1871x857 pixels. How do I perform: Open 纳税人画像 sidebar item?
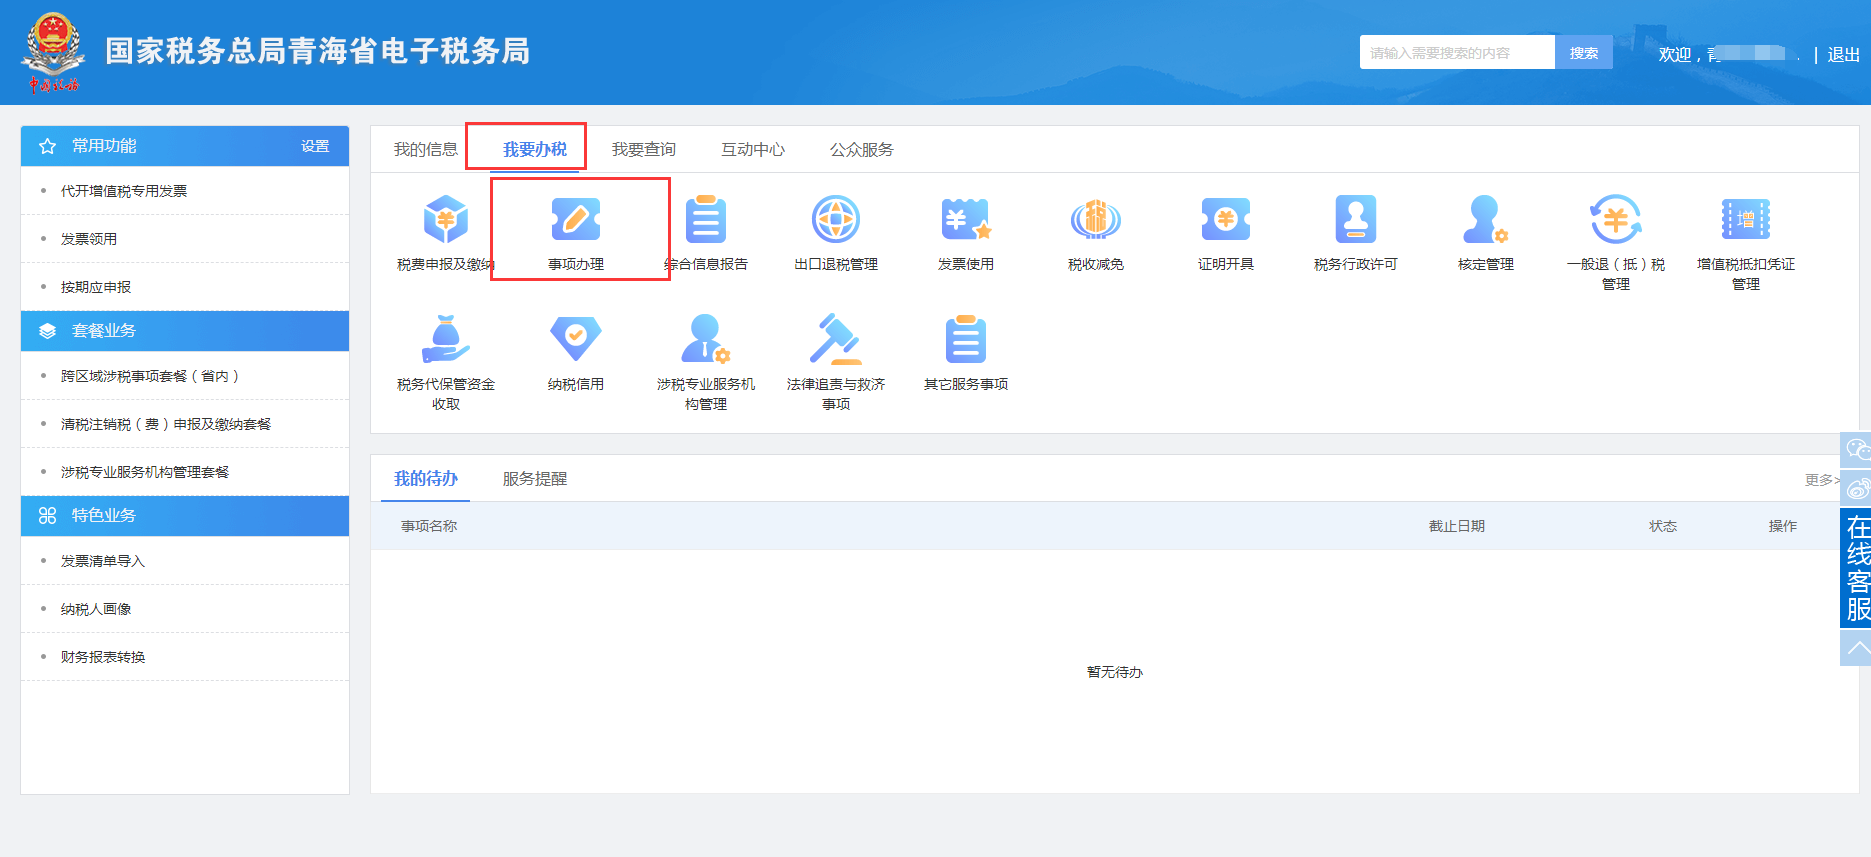(x=96, y=609)
